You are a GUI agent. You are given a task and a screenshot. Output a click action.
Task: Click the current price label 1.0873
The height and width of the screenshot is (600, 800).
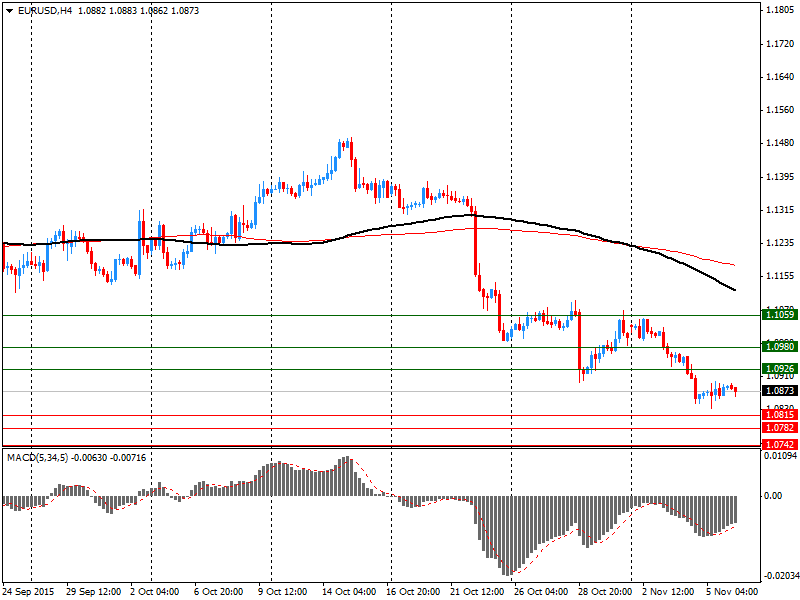(780, 391)
